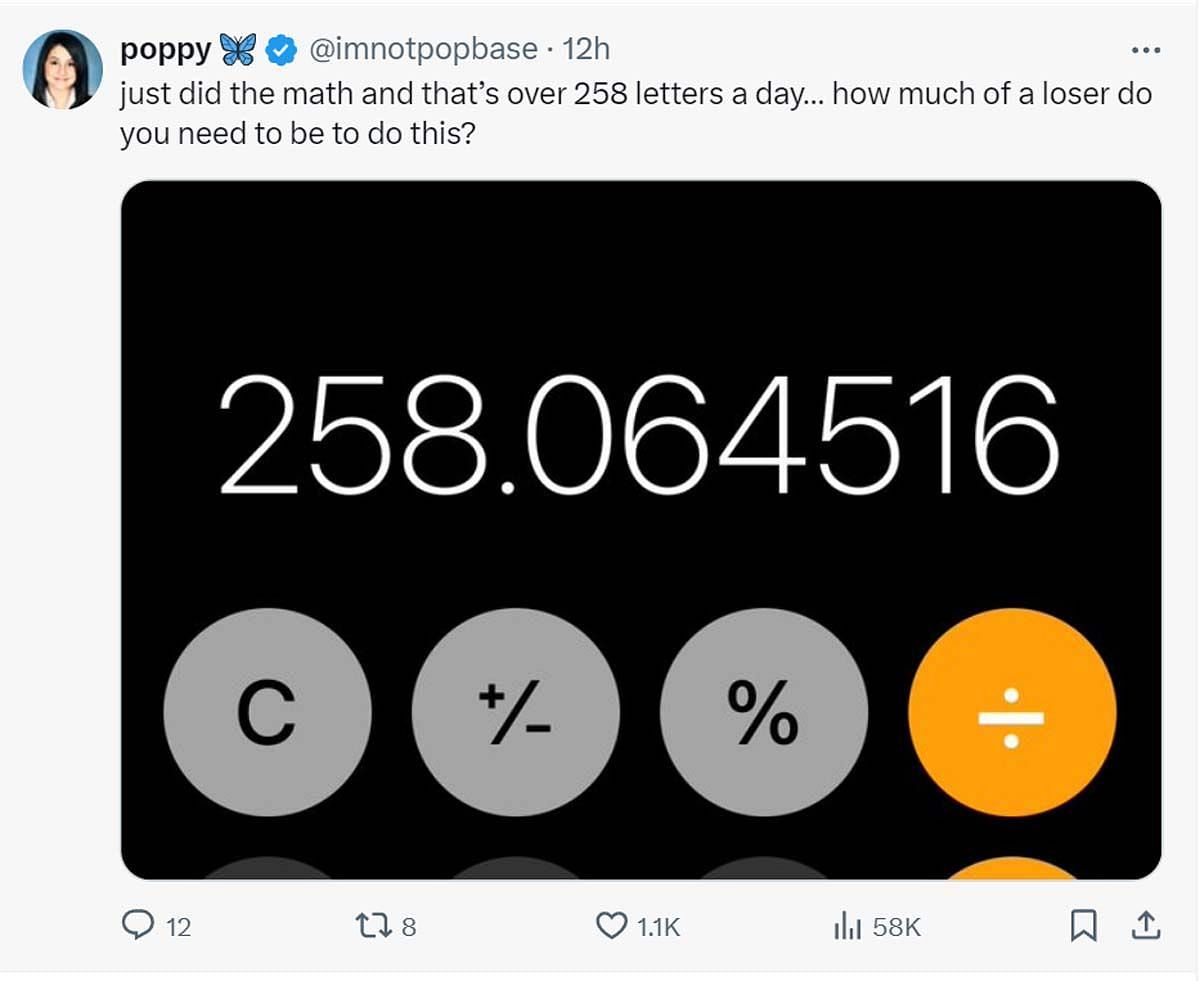Click the display name "poppy"
The image size is (1200, 981).
[x=166, y=48]
